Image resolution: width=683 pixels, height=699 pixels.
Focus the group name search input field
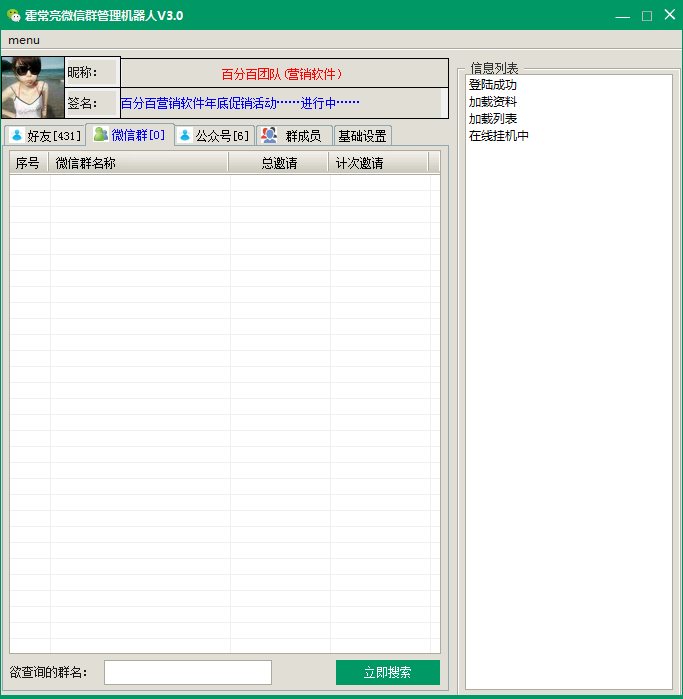coord(188,672)
